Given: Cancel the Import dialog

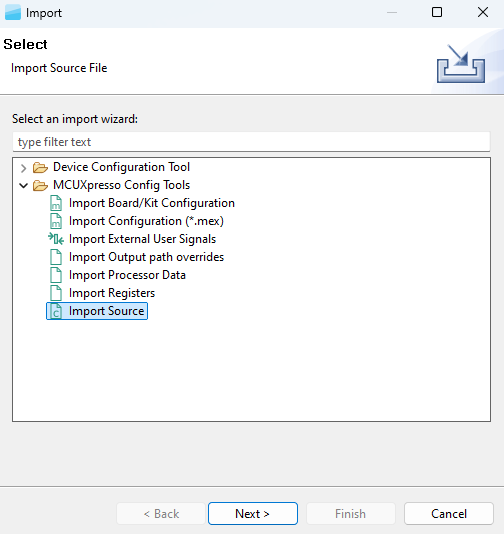Looking at the screenshot, I should tap(449, 514).
